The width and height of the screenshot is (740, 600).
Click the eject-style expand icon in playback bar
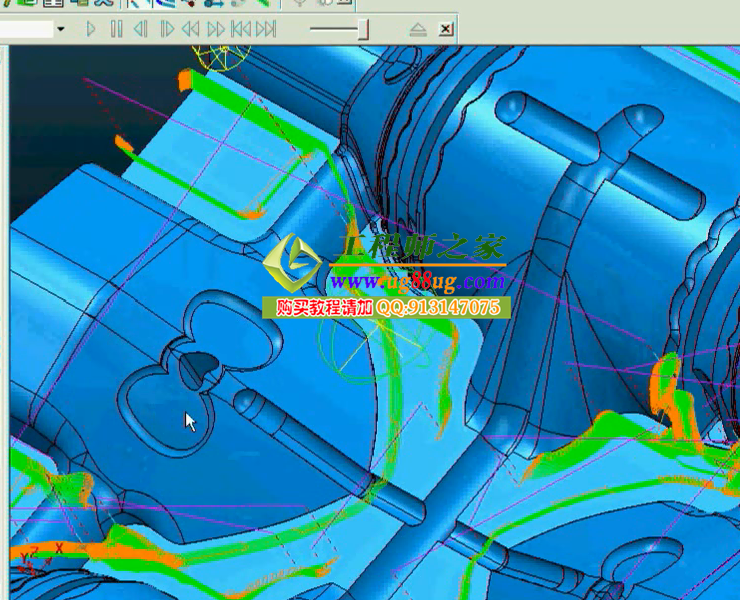[418, 30]
